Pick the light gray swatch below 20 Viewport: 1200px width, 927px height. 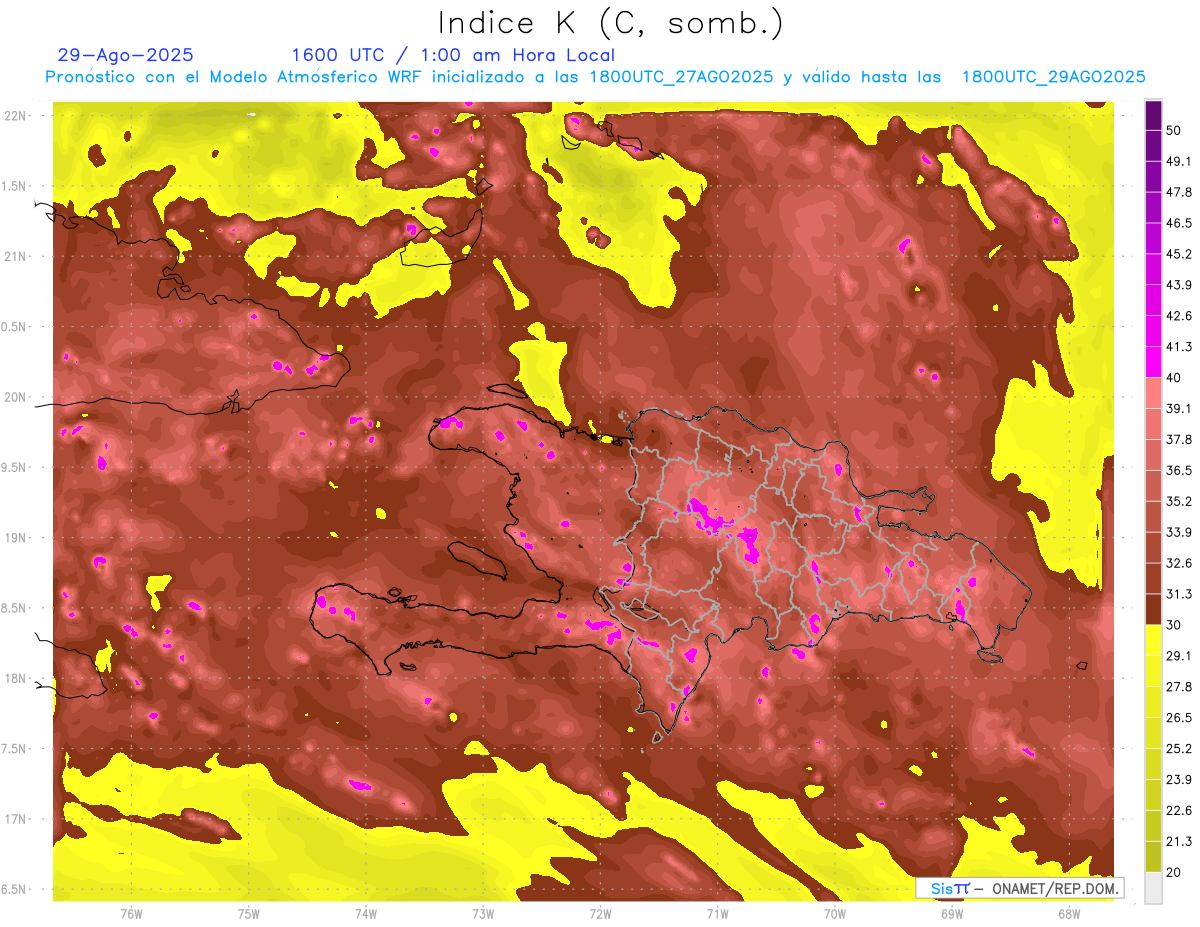pyautogui.click(x=1153, y=888)
